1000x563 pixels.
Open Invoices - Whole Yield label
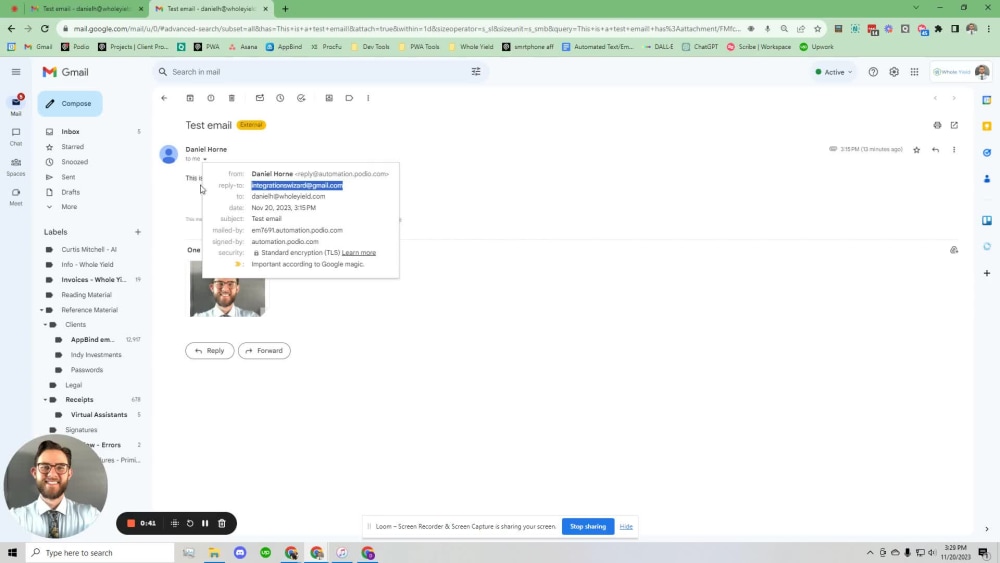(x=93, y=279)
